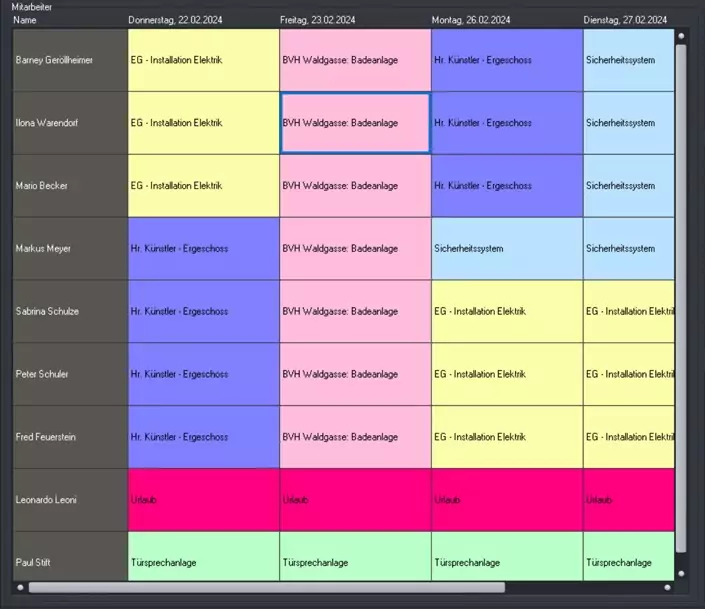
Task: Click the horizontal scrollbar thumb
Action: (267, 587)
